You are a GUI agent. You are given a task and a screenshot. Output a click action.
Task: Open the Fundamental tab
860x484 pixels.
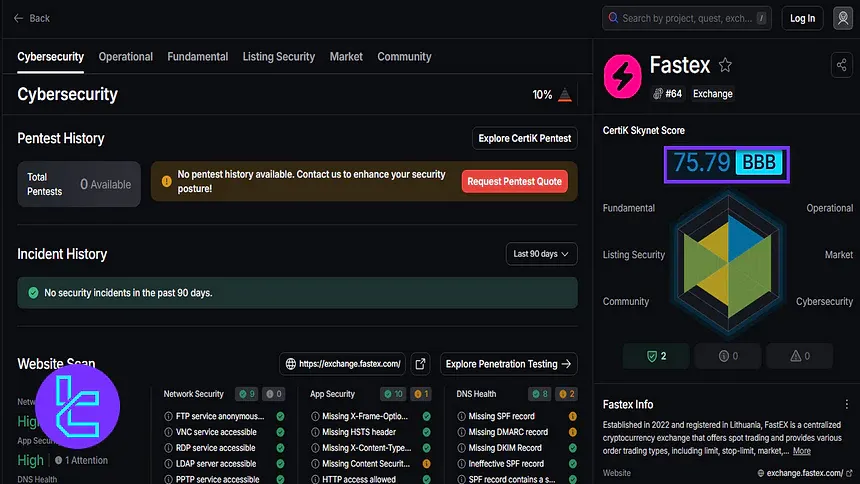[197, 57]
